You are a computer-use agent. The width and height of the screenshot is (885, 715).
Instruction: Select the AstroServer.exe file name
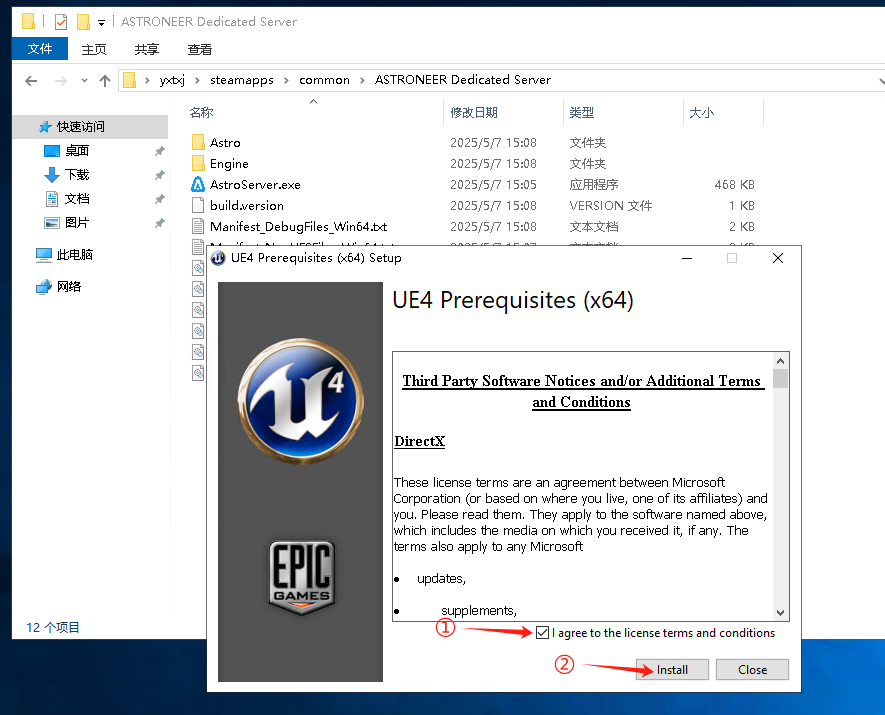(x=255, y=185)
